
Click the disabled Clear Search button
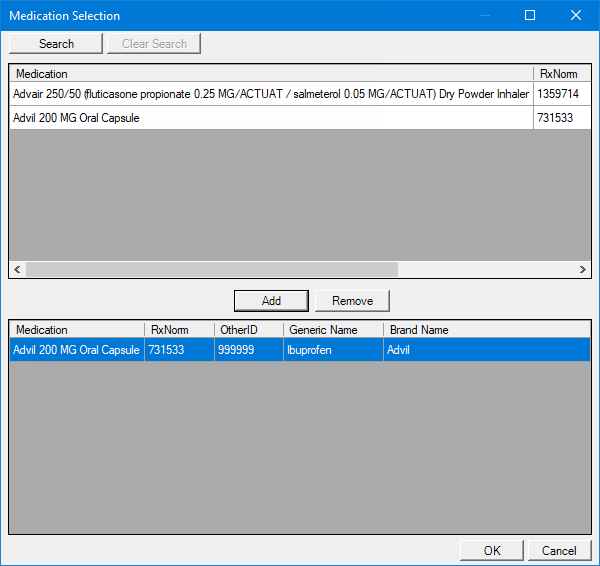click(x=154, y=44)
